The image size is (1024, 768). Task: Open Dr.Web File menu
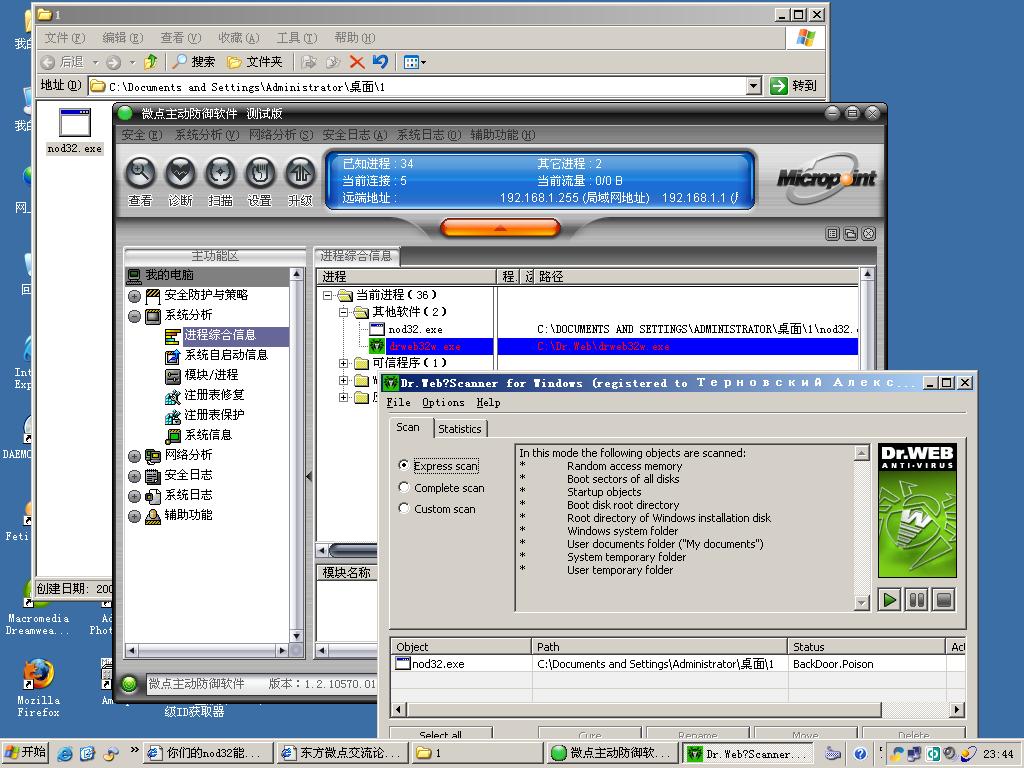click(398, 402)
